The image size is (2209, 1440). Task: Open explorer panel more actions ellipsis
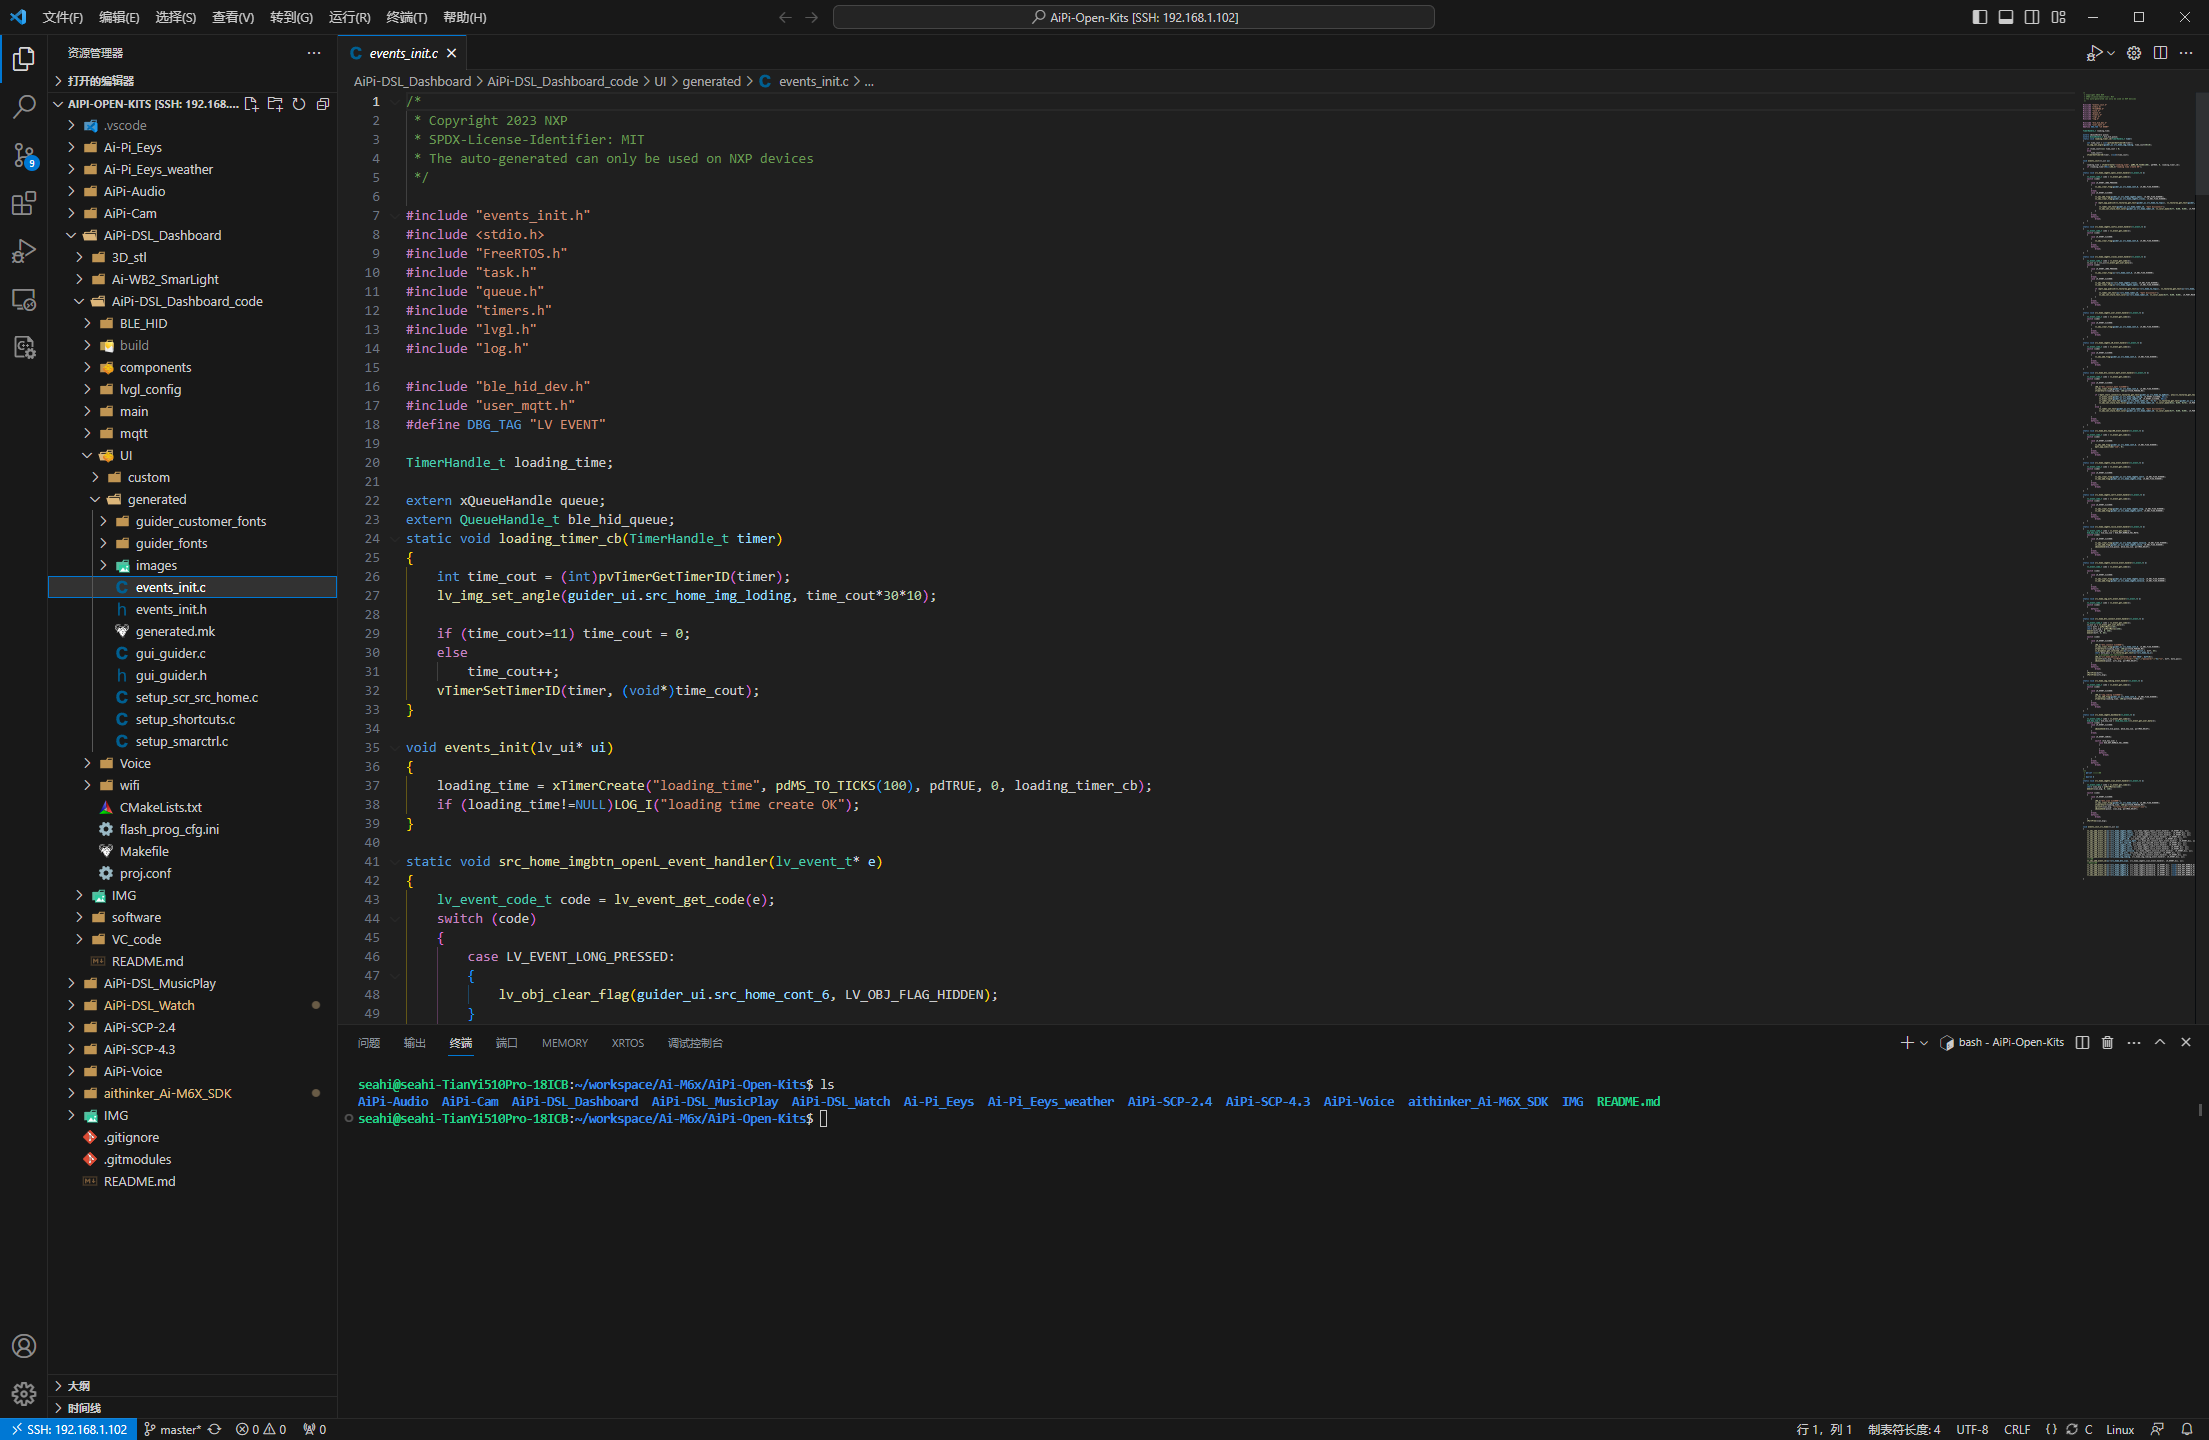point(314,53)
